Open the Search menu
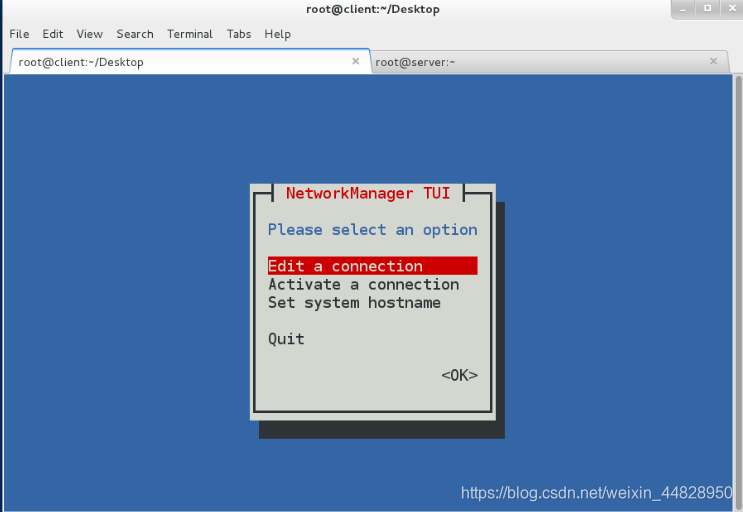This screenshot has height=512, width=743. click(135, 34)
